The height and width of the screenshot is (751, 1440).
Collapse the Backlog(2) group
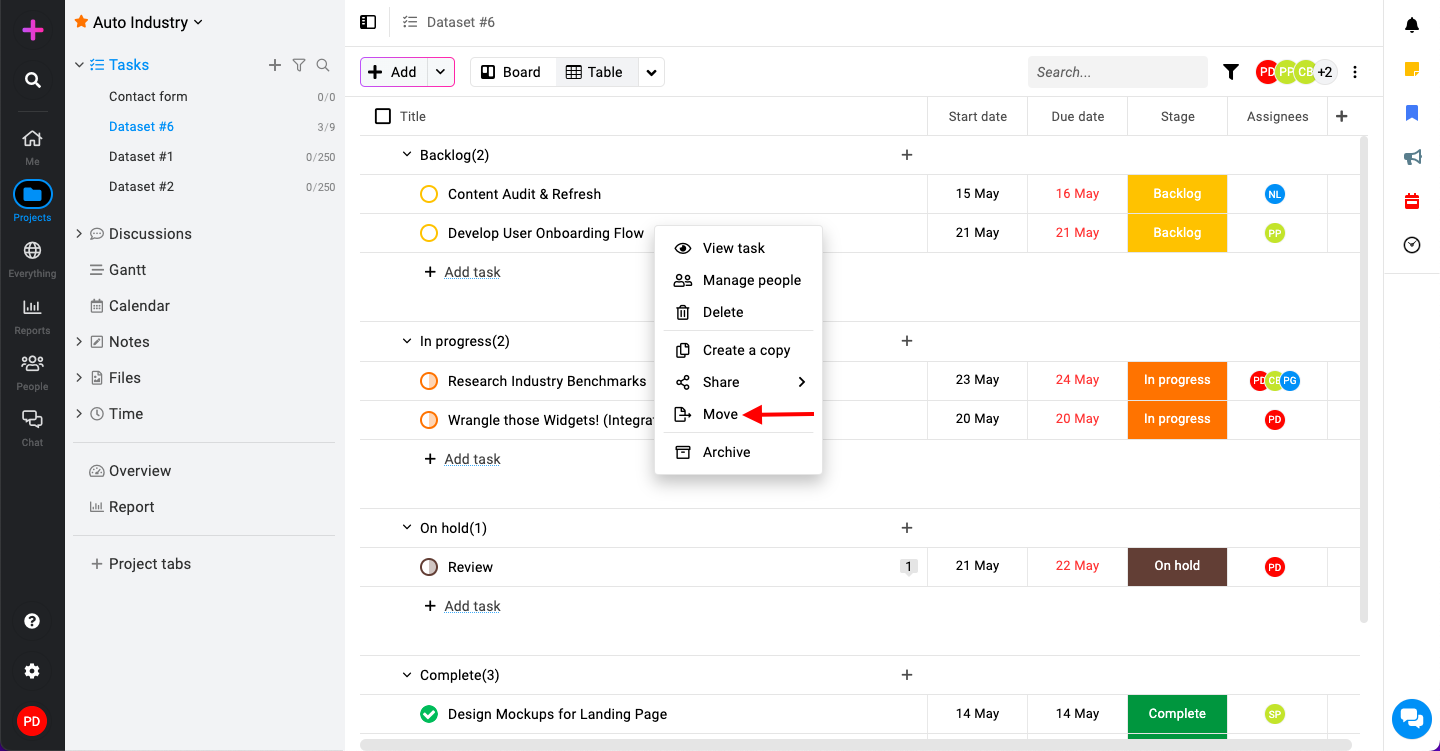tap(407, 155)
